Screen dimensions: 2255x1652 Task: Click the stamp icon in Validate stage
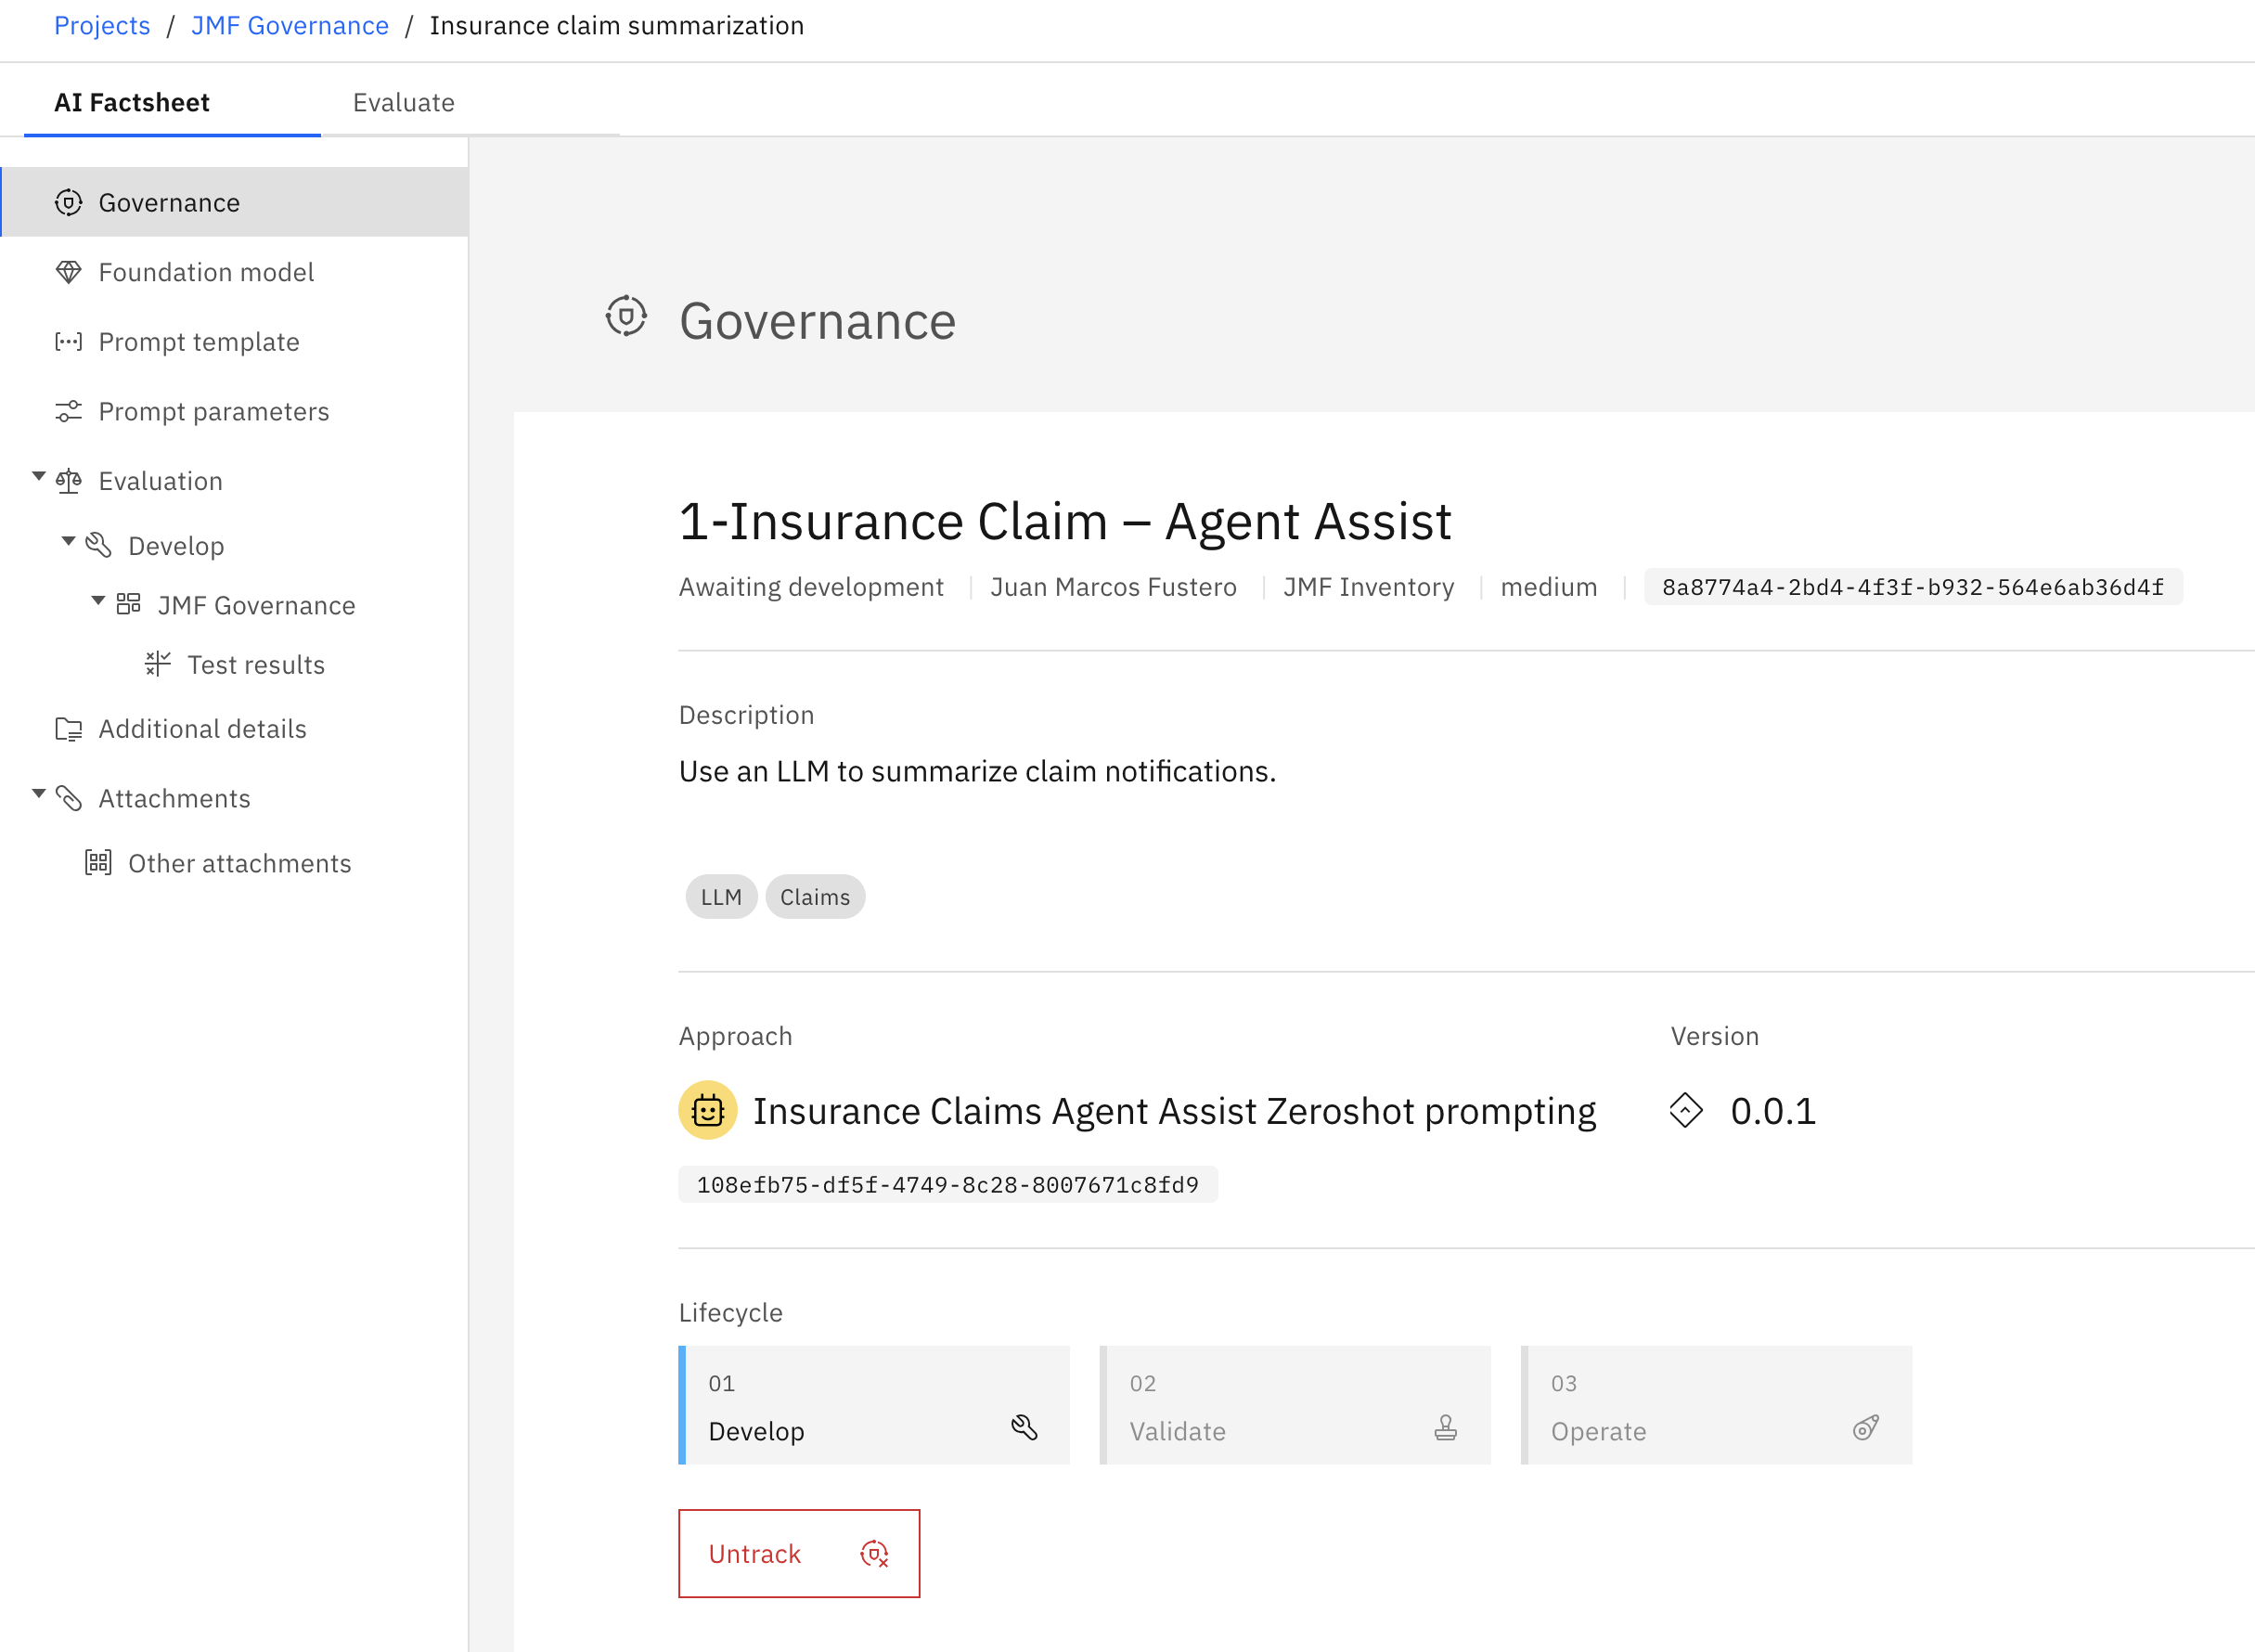(x=1446, y=1427)
